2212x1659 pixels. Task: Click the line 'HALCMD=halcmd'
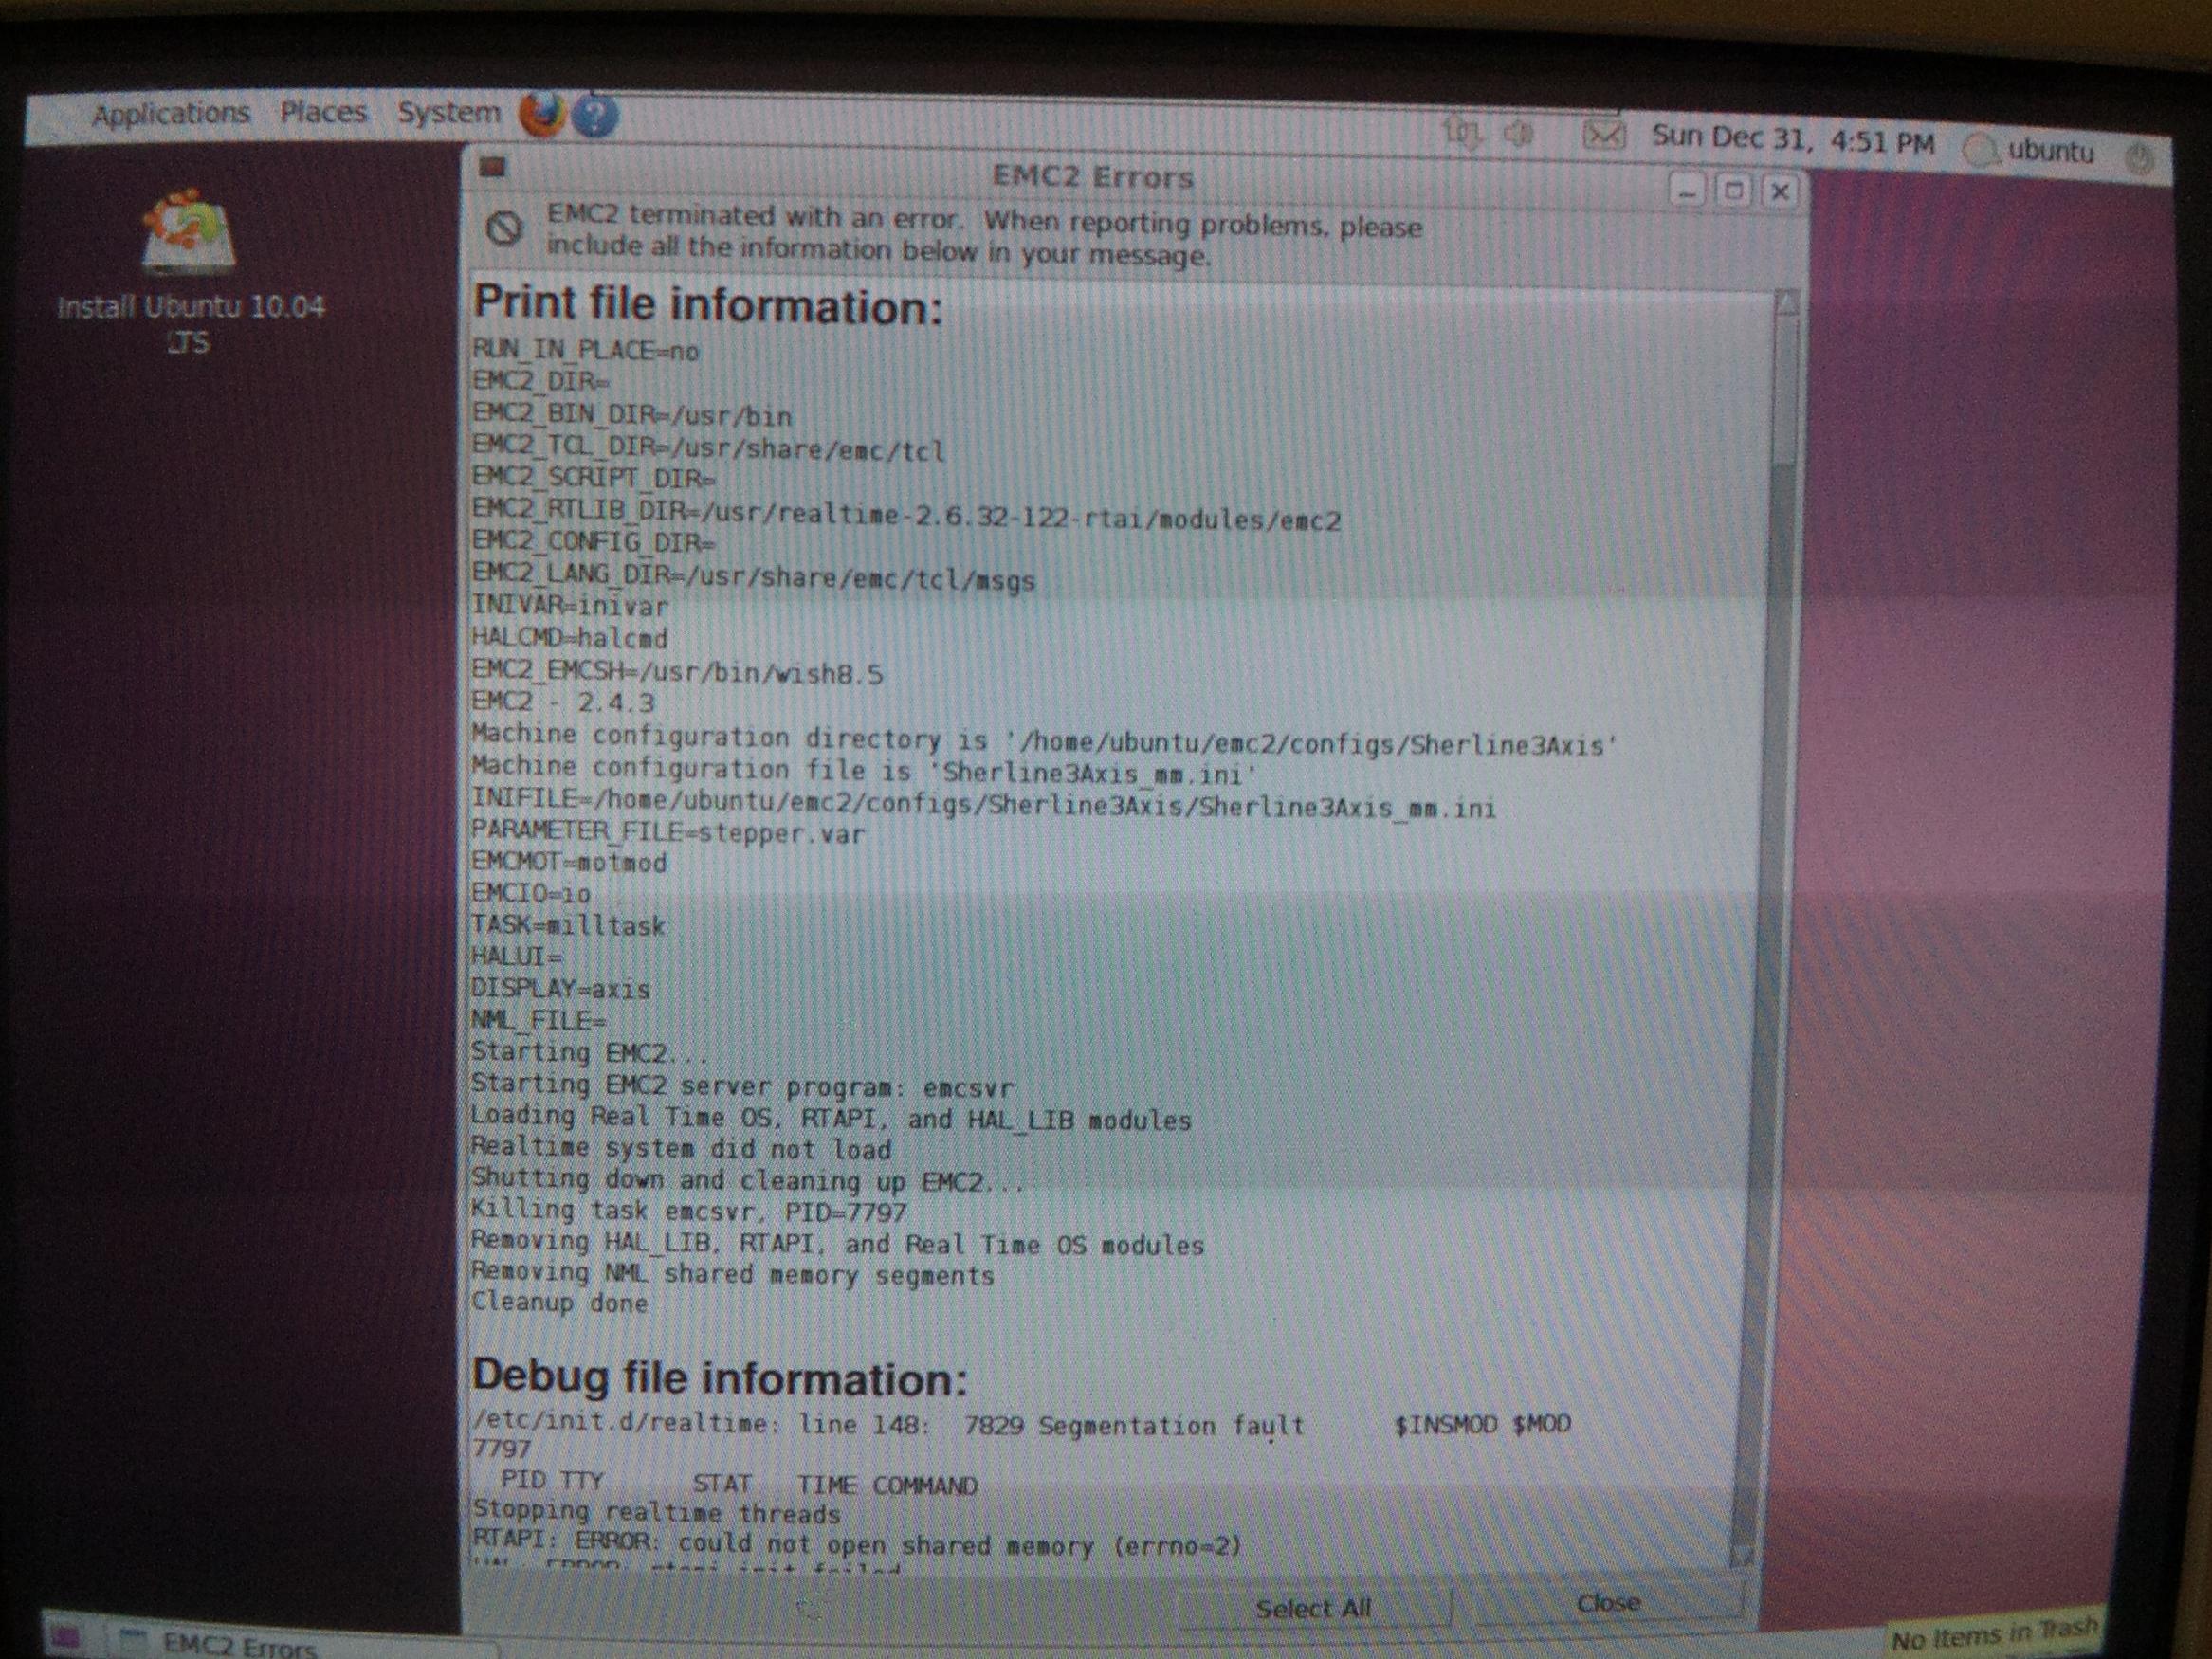coord(569,637)
